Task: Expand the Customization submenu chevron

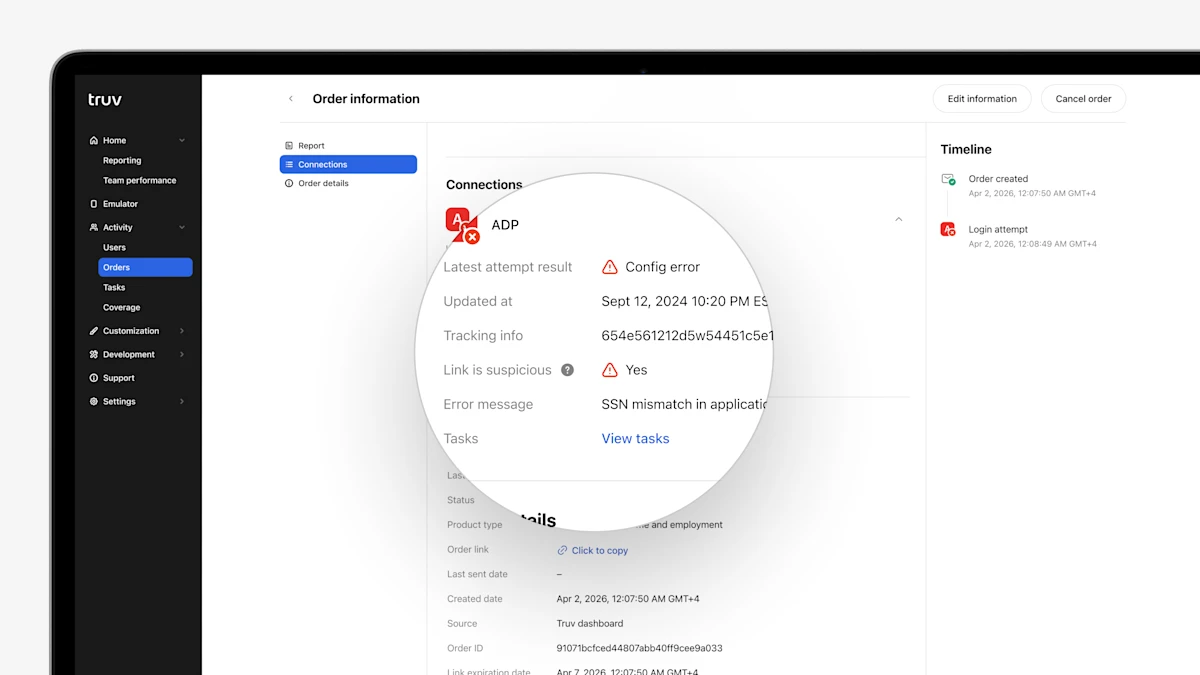Action: click(x=182, y=331)
